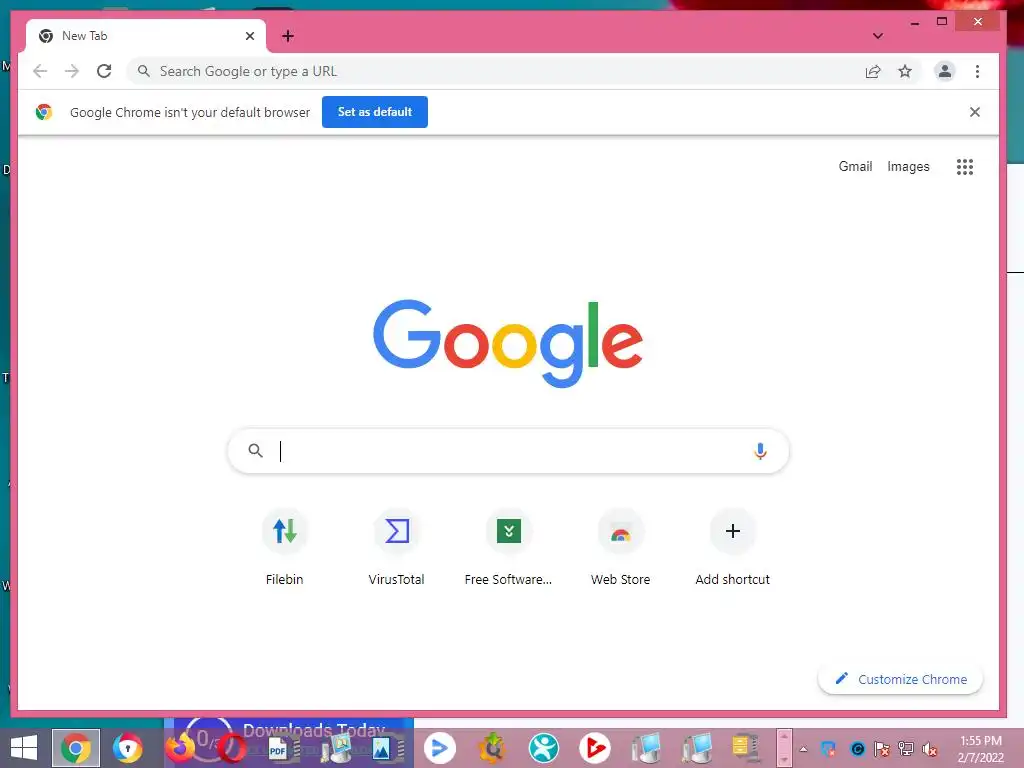Show hidden system tray icons

click(803, 749)
